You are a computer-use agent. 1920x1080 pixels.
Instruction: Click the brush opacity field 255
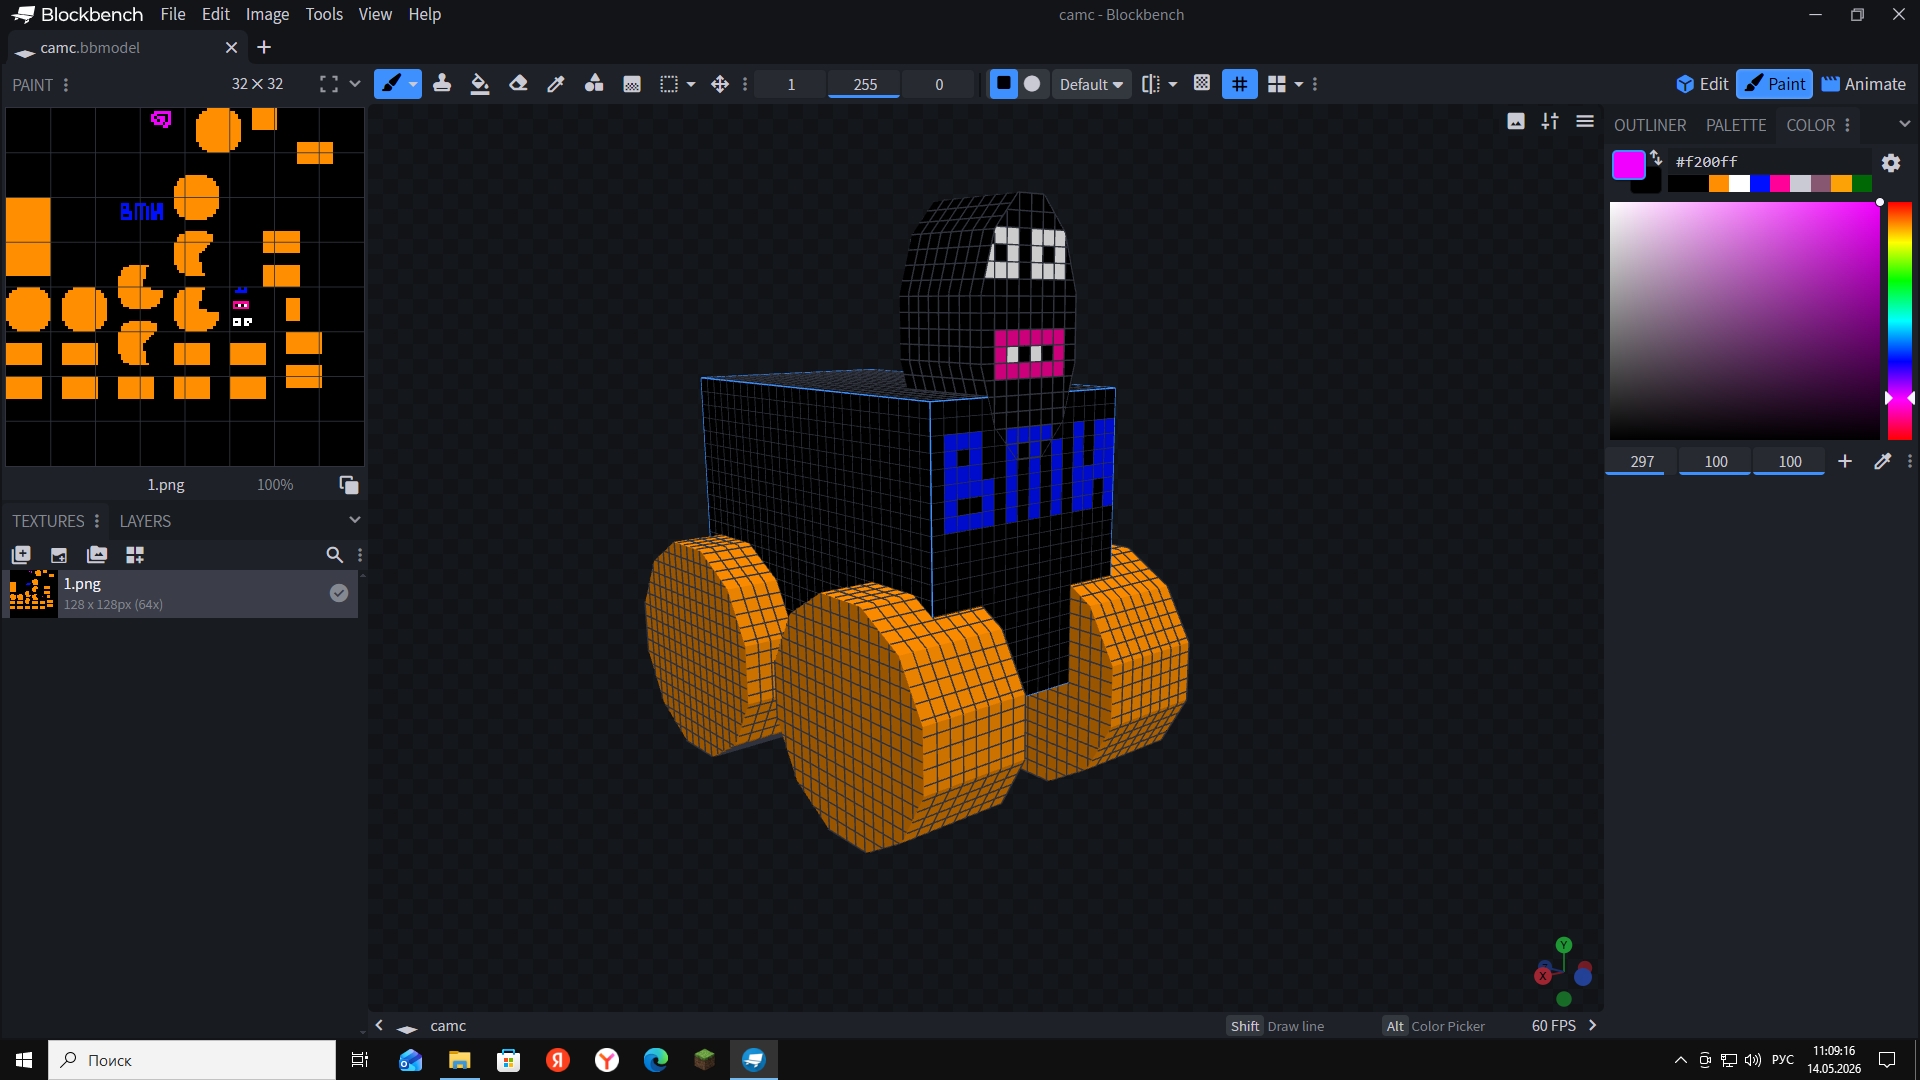(x=865, y=84)
